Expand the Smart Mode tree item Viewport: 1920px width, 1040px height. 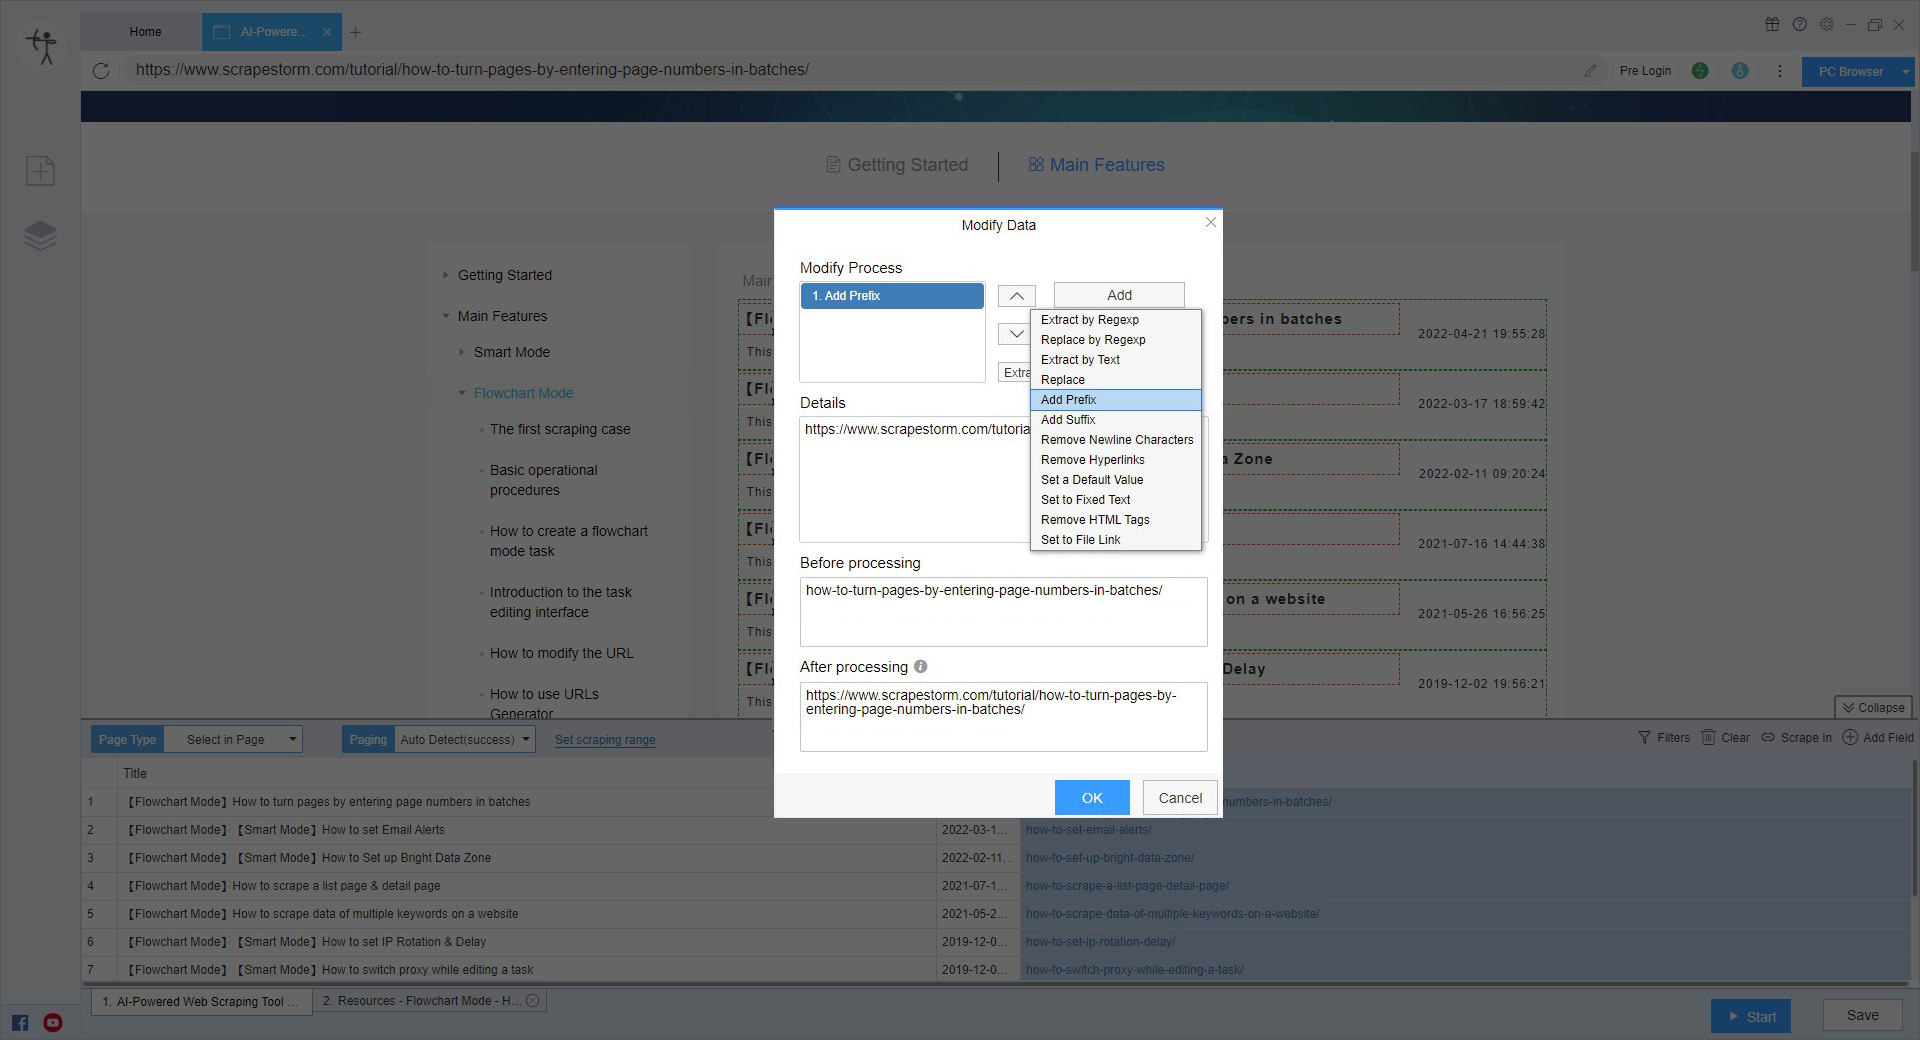pos(461,352)
